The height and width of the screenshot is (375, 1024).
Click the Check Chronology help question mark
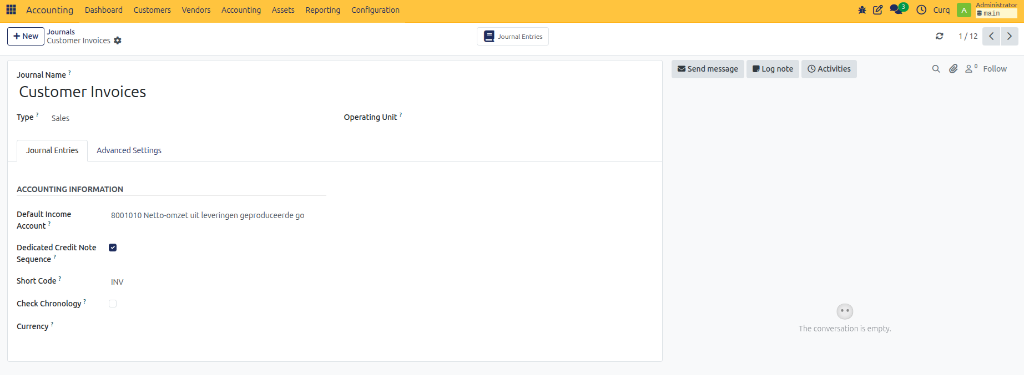coord(85,301)
